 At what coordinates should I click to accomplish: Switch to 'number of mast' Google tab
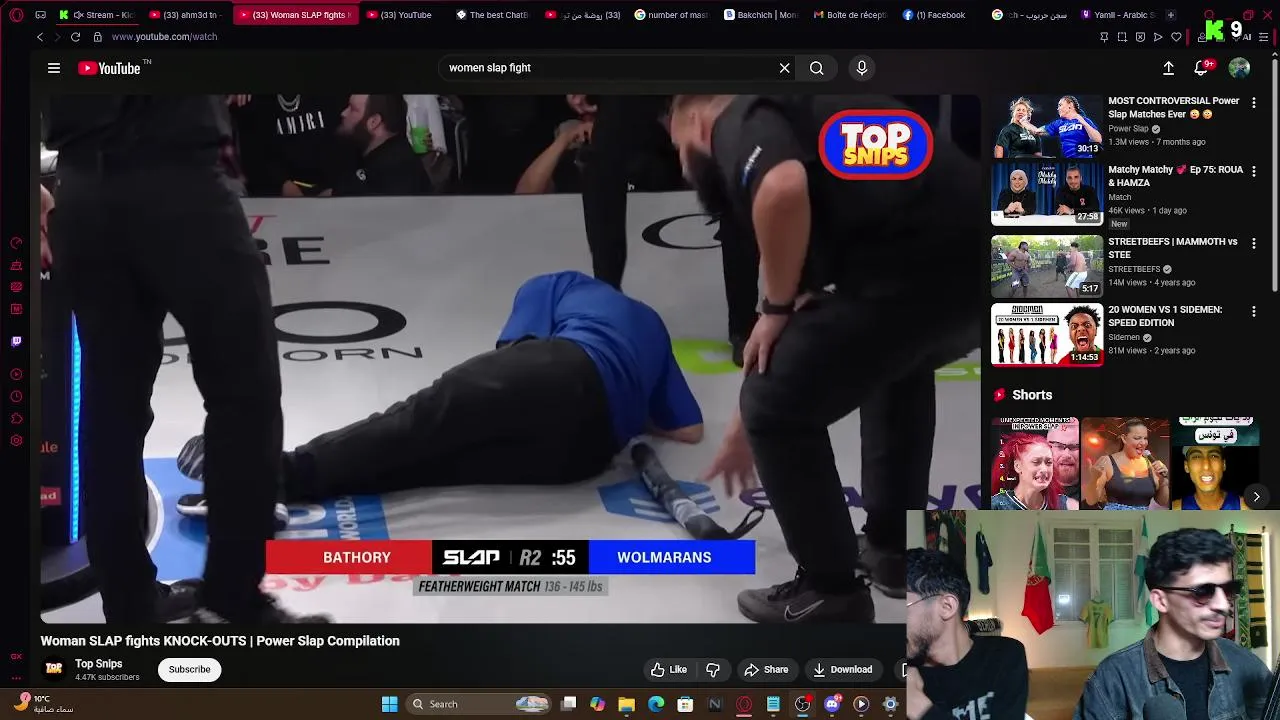(x=671, y=15)
